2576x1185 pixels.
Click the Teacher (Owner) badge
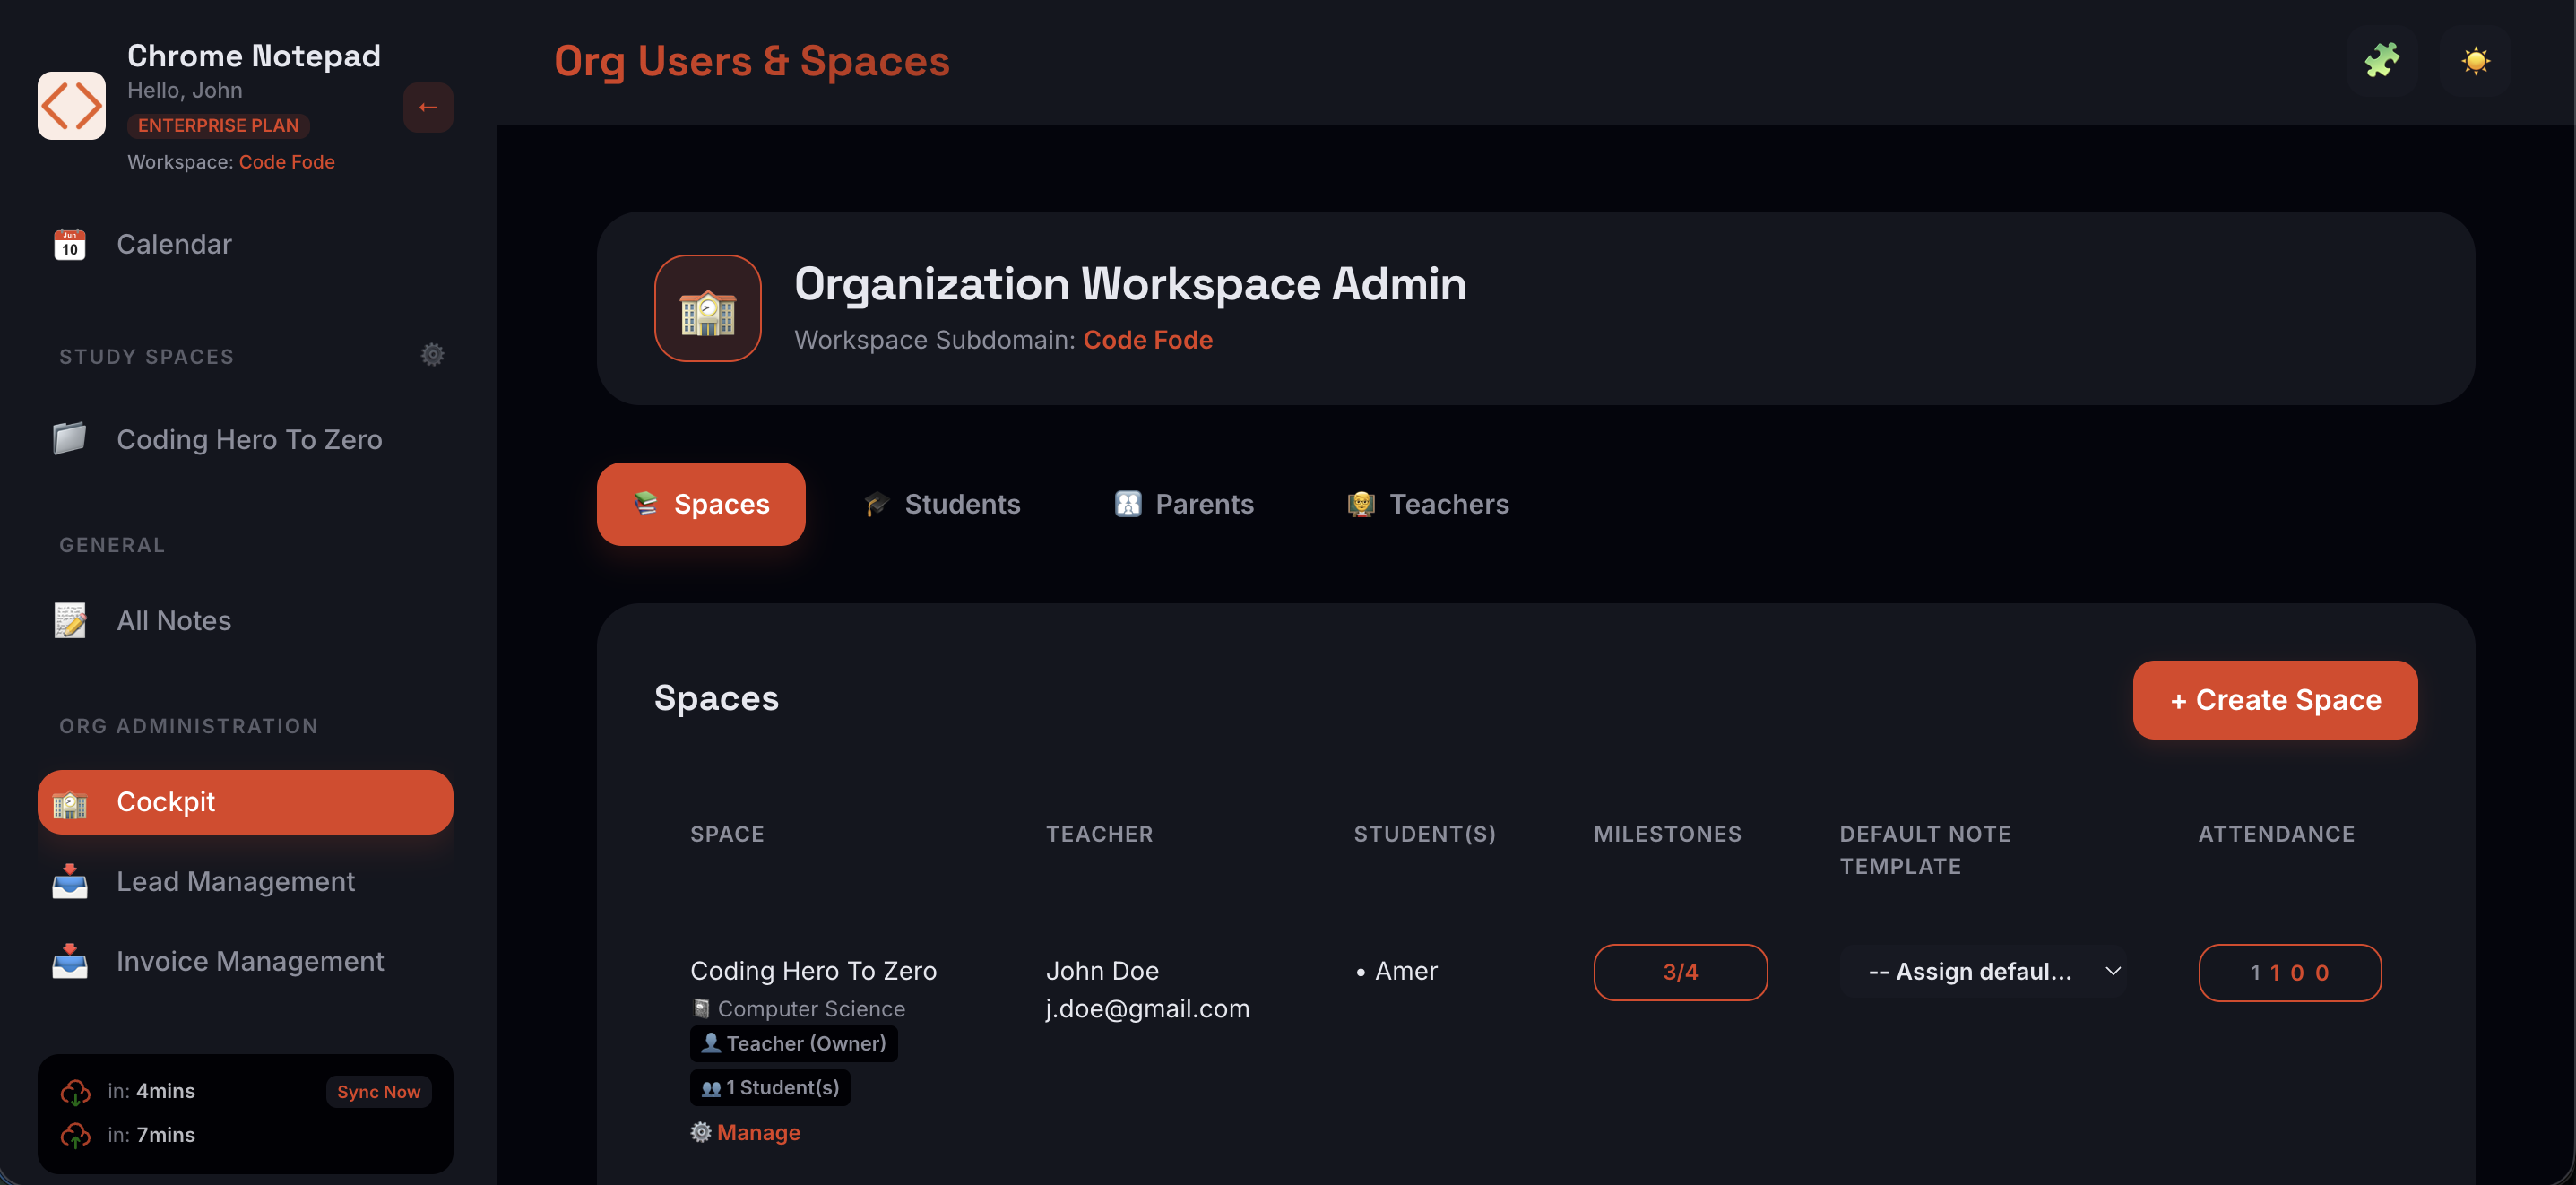pyautogui.click(x=794, y=1043)
